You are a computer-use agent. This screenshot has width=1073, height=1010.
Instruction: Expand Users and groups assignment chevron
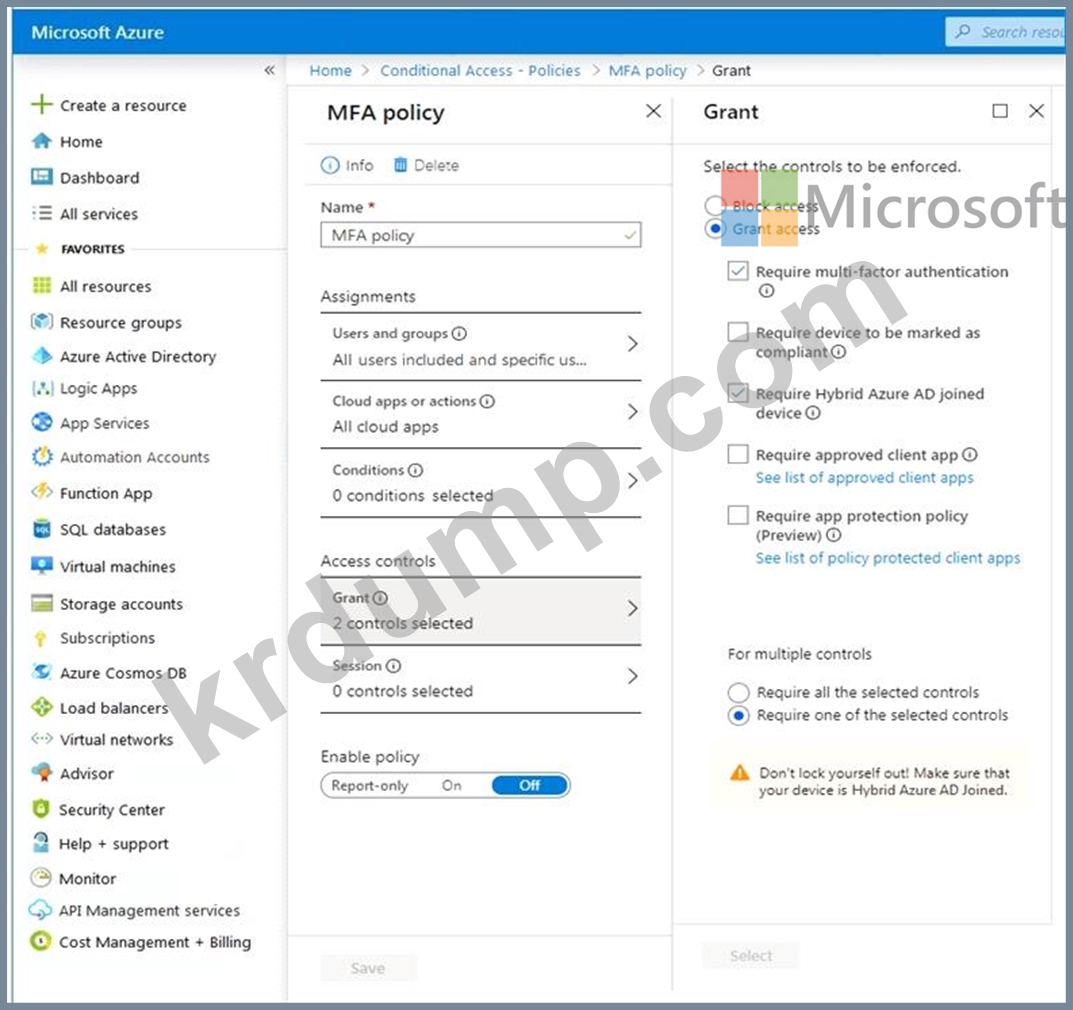point(632,344)
